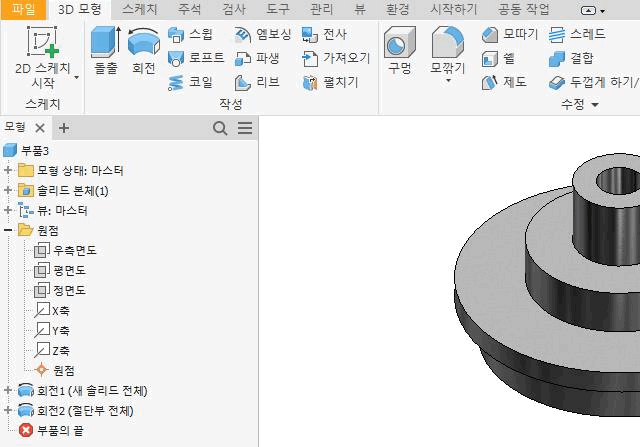Screen dimensions: 640x447
Task: Use the 가져오기 import tool
Action: [336, 58]
